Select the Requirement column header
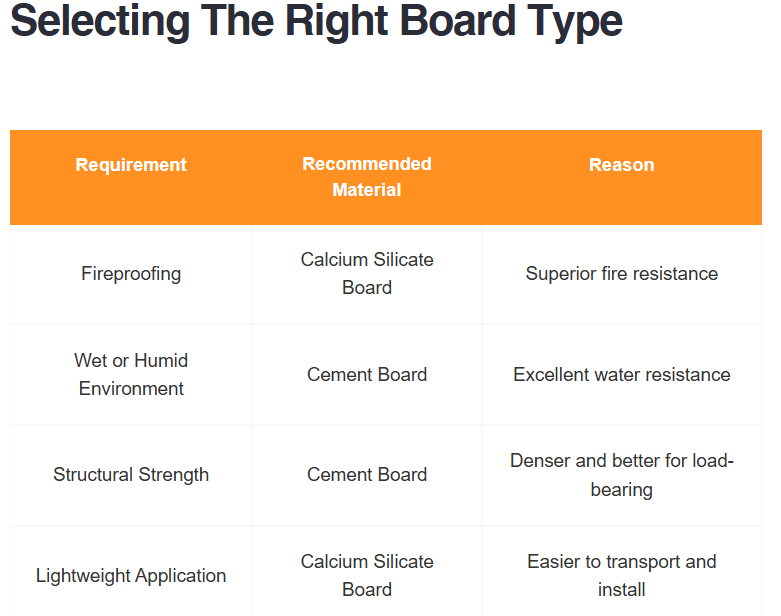The height and width of the screenshot is (616, 781). [x=131, y=165]
